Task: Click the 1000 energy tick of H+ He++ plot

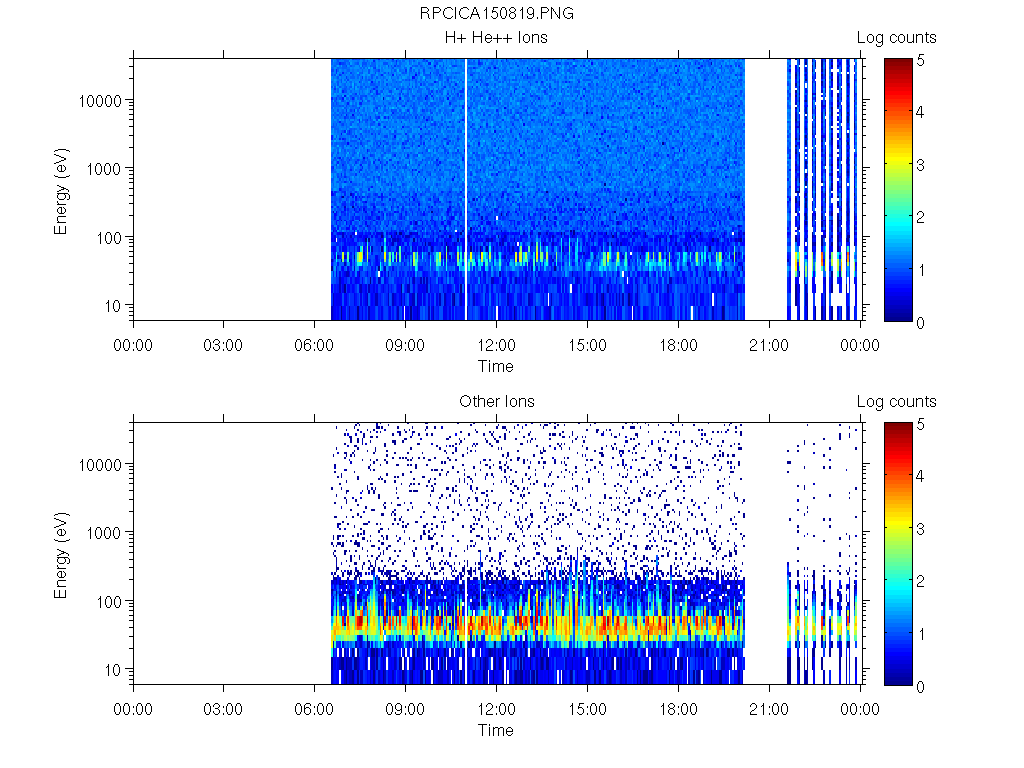Action: pyautogui.click(x=104, y=169)
